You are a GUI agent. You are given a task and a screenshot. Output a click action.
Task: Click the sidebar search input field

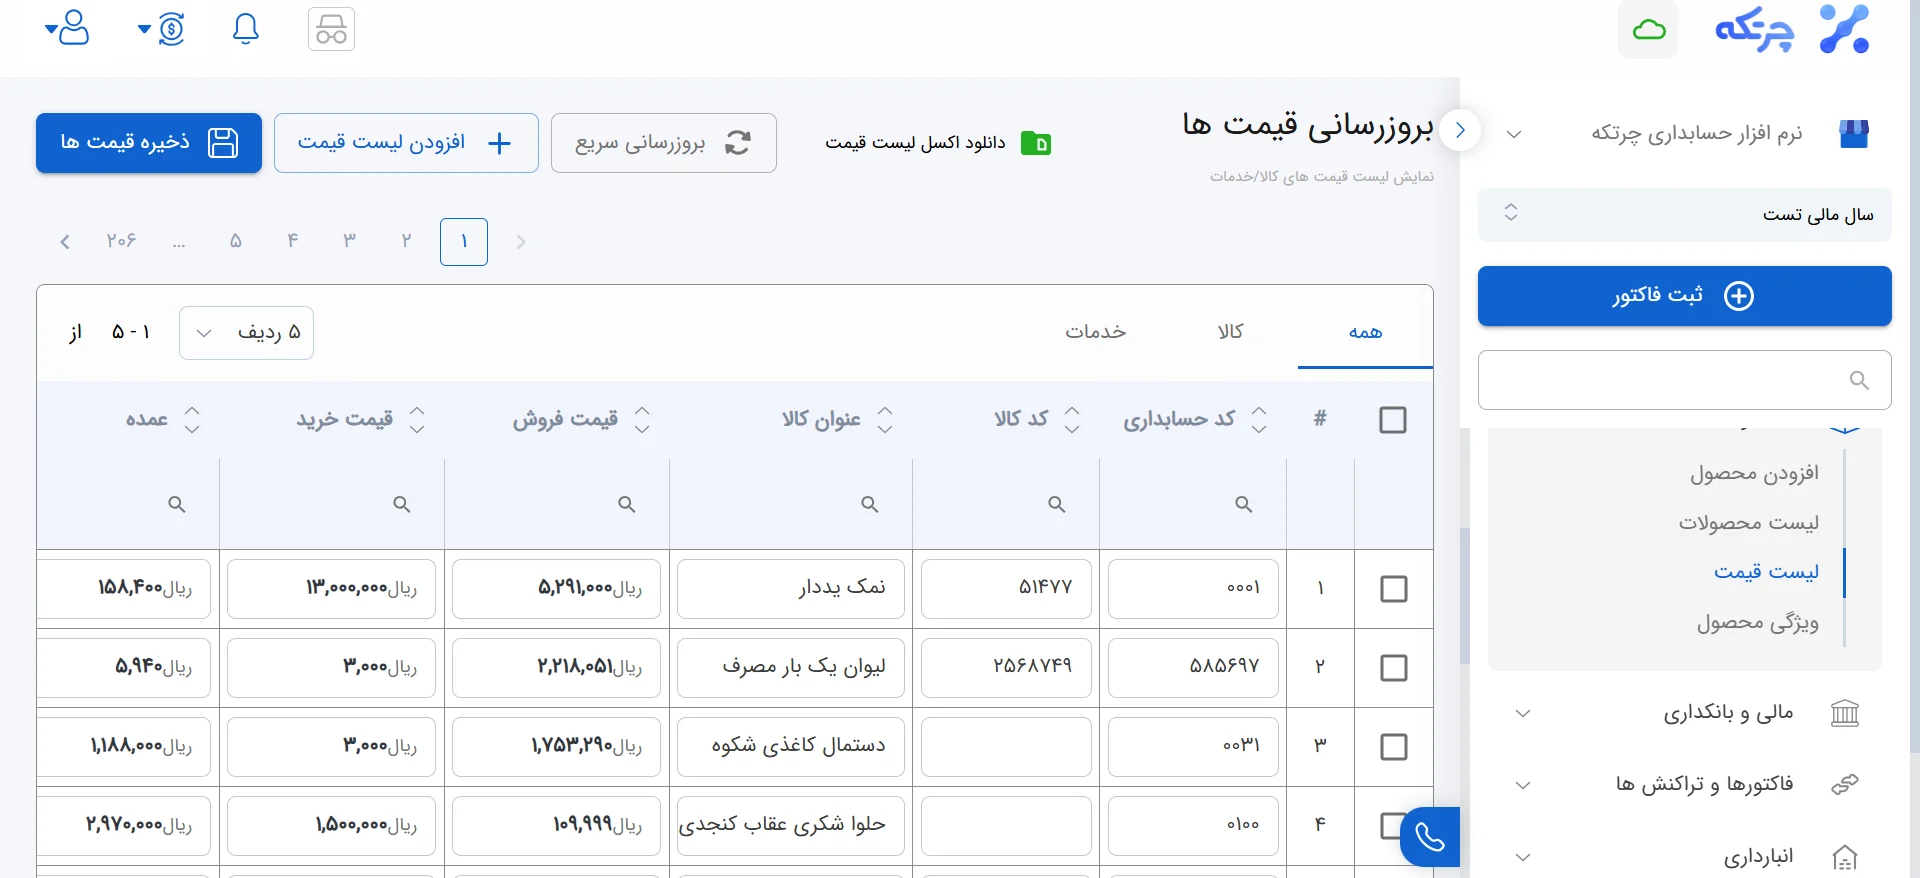(x=1685, y=380)
